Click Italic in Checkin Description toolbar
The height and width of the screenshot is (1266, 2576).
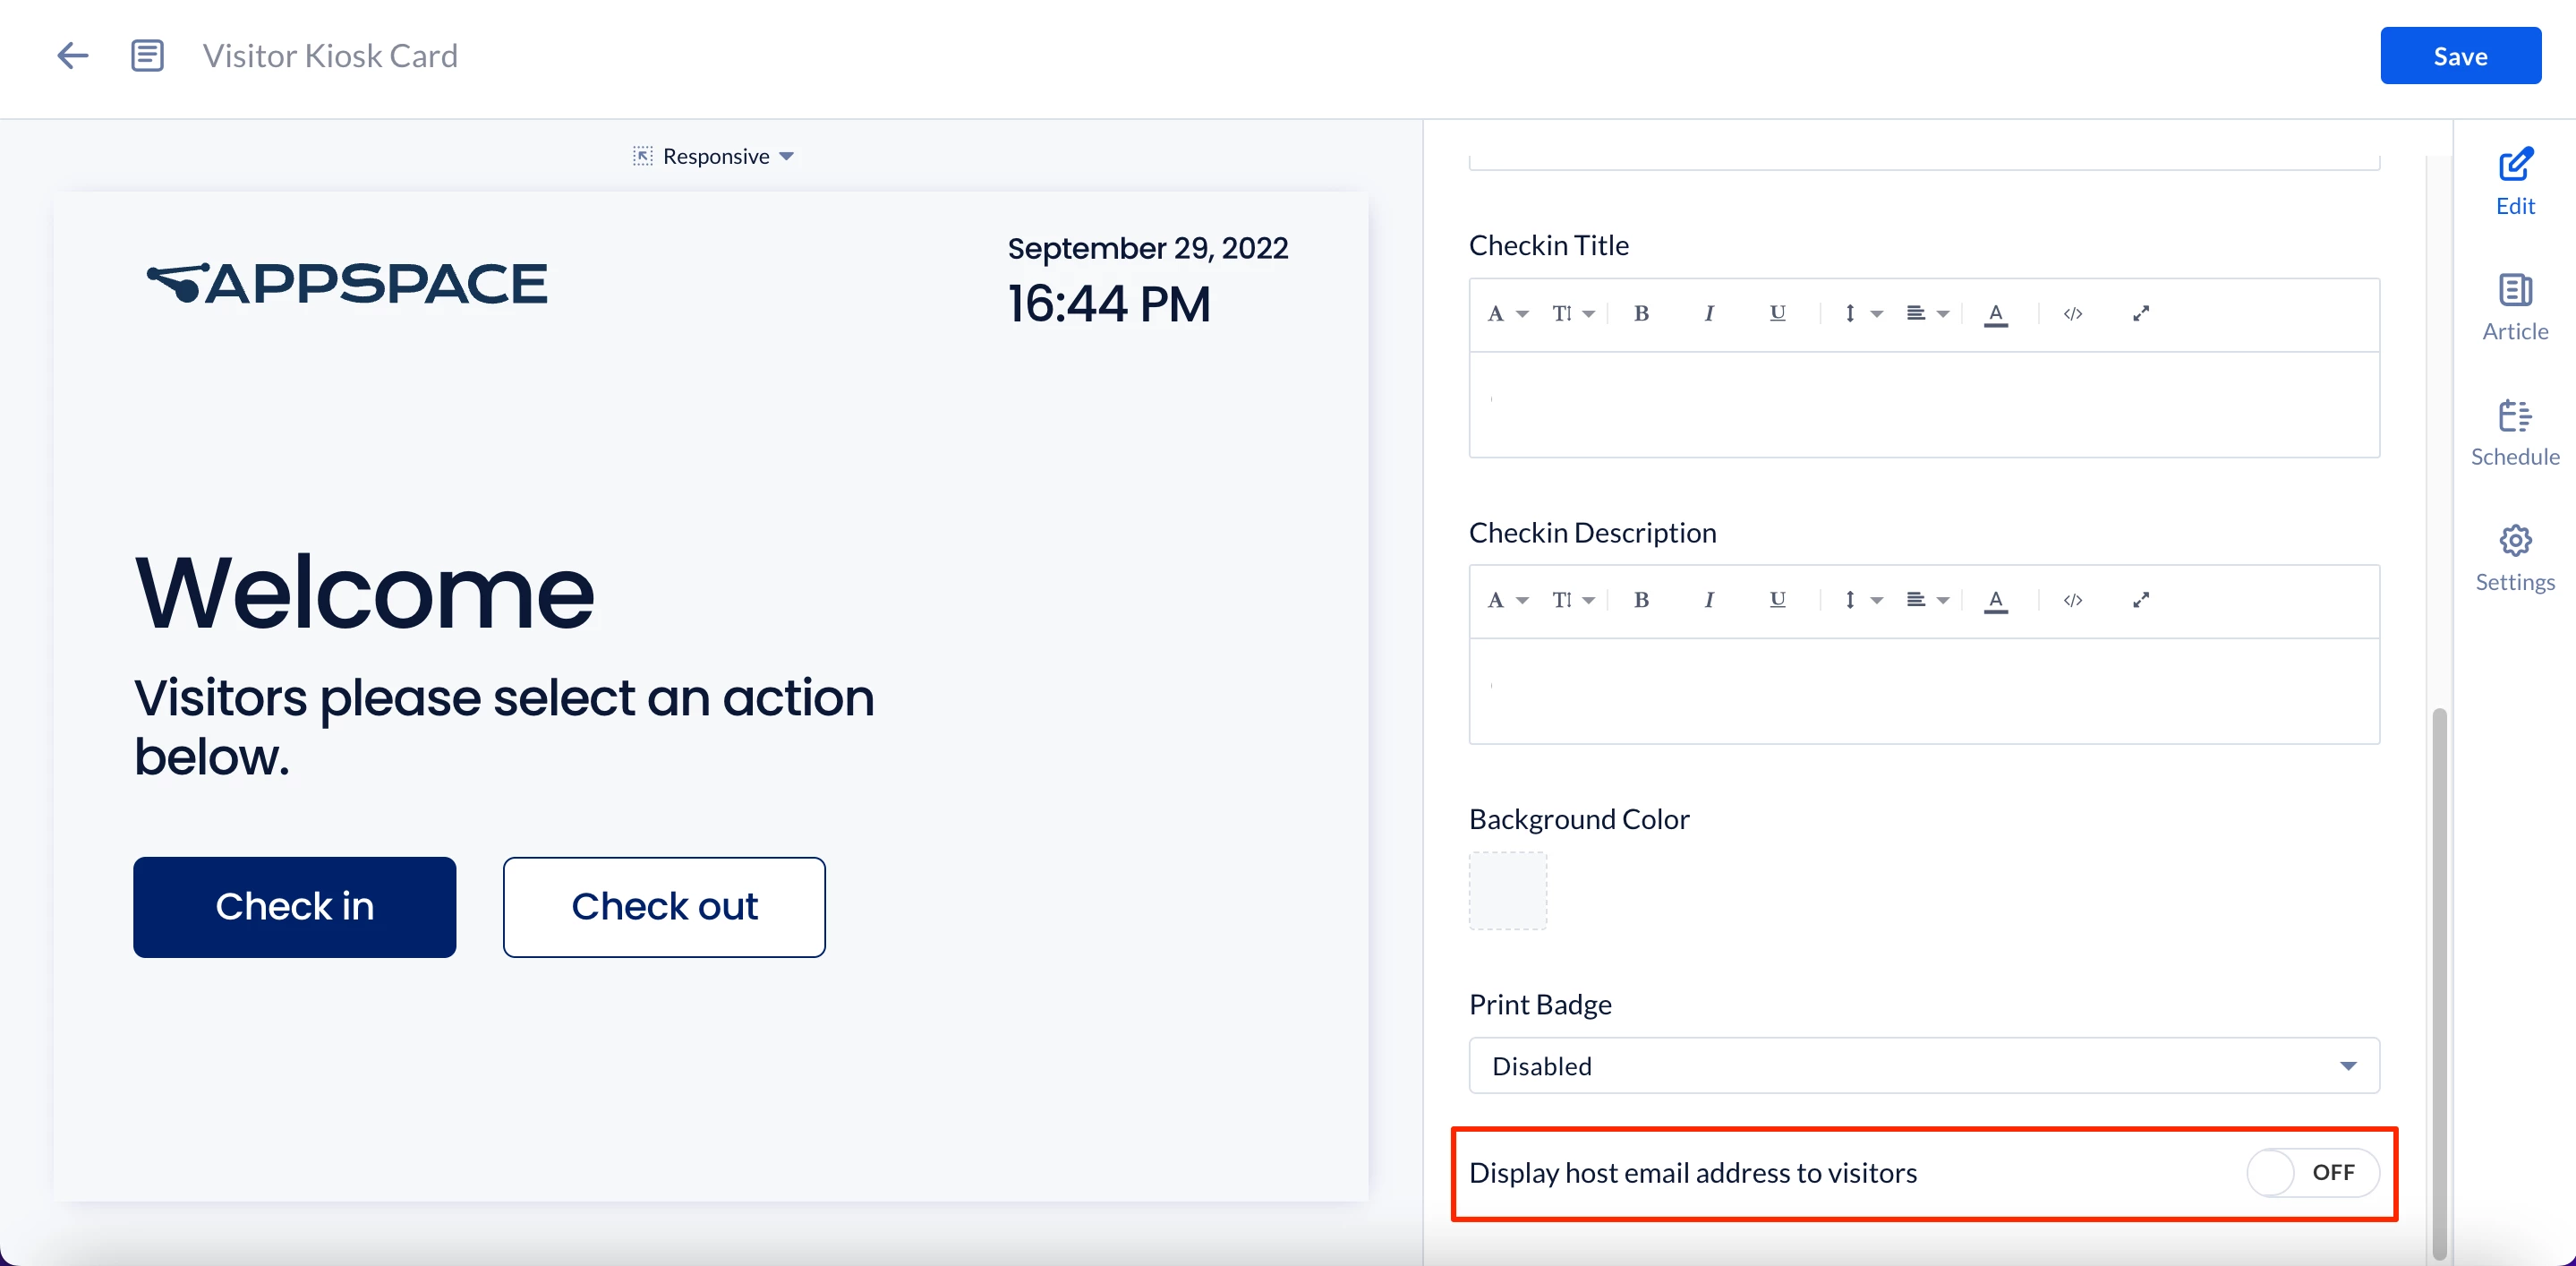click(x=1709, y=600)
